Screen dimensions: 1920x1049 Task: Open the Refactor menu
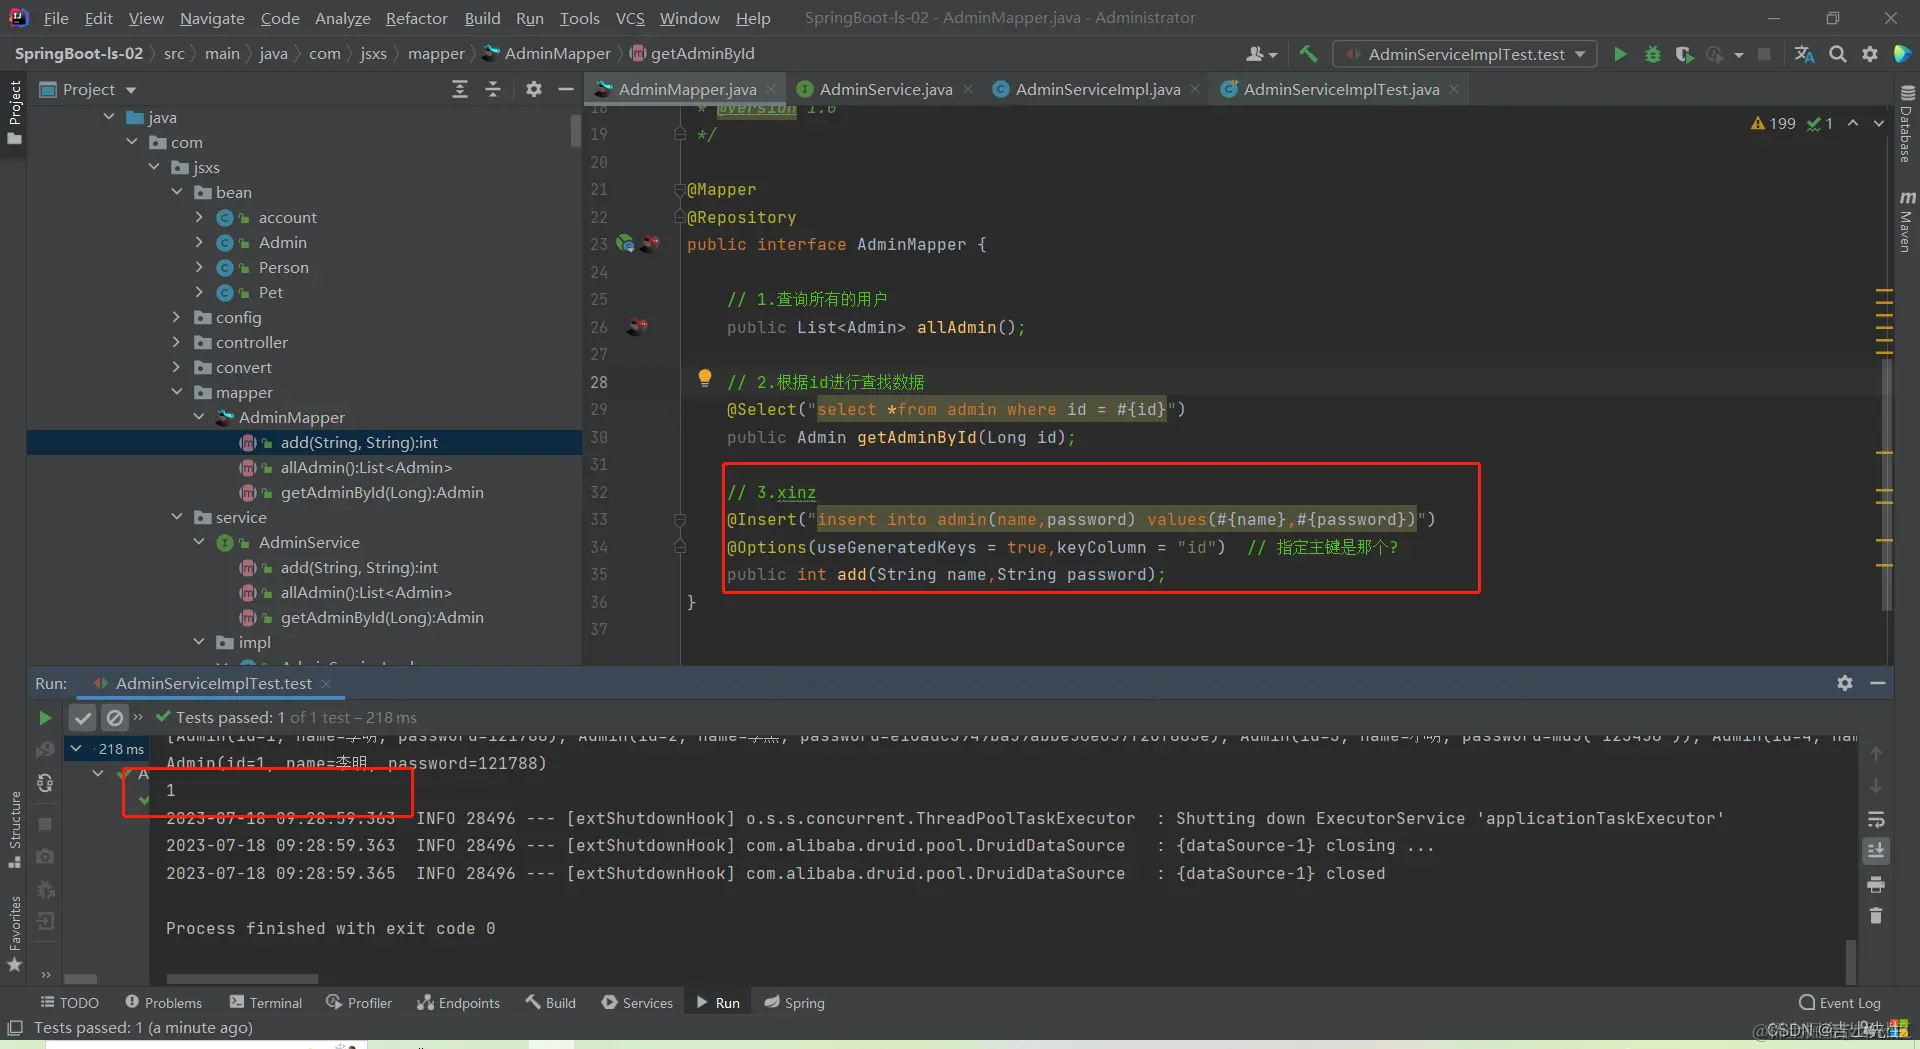416,18
